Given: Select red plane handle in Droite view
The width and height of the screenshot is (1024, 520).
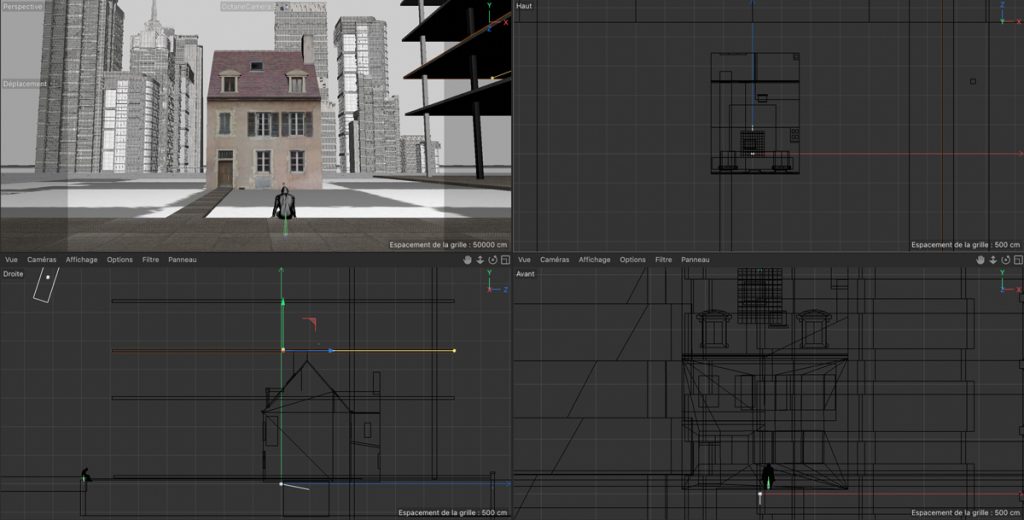Looking at the screenshot, I should coord(311,323).
